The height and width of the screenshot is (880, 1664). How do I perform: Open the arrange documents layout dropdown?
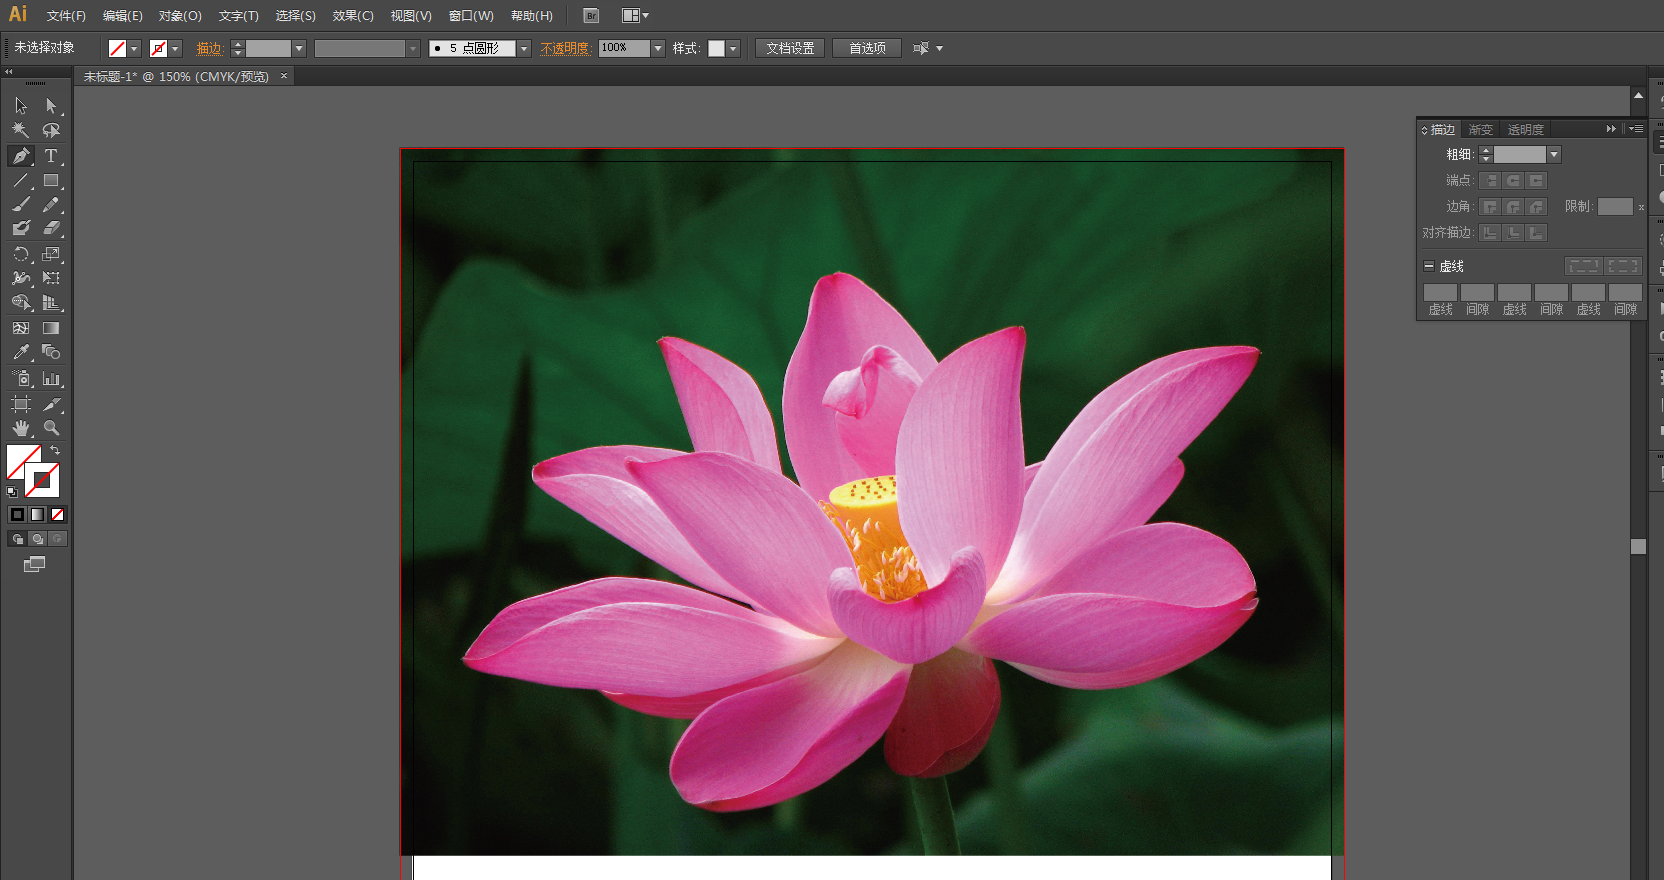[x=635, y=16]
